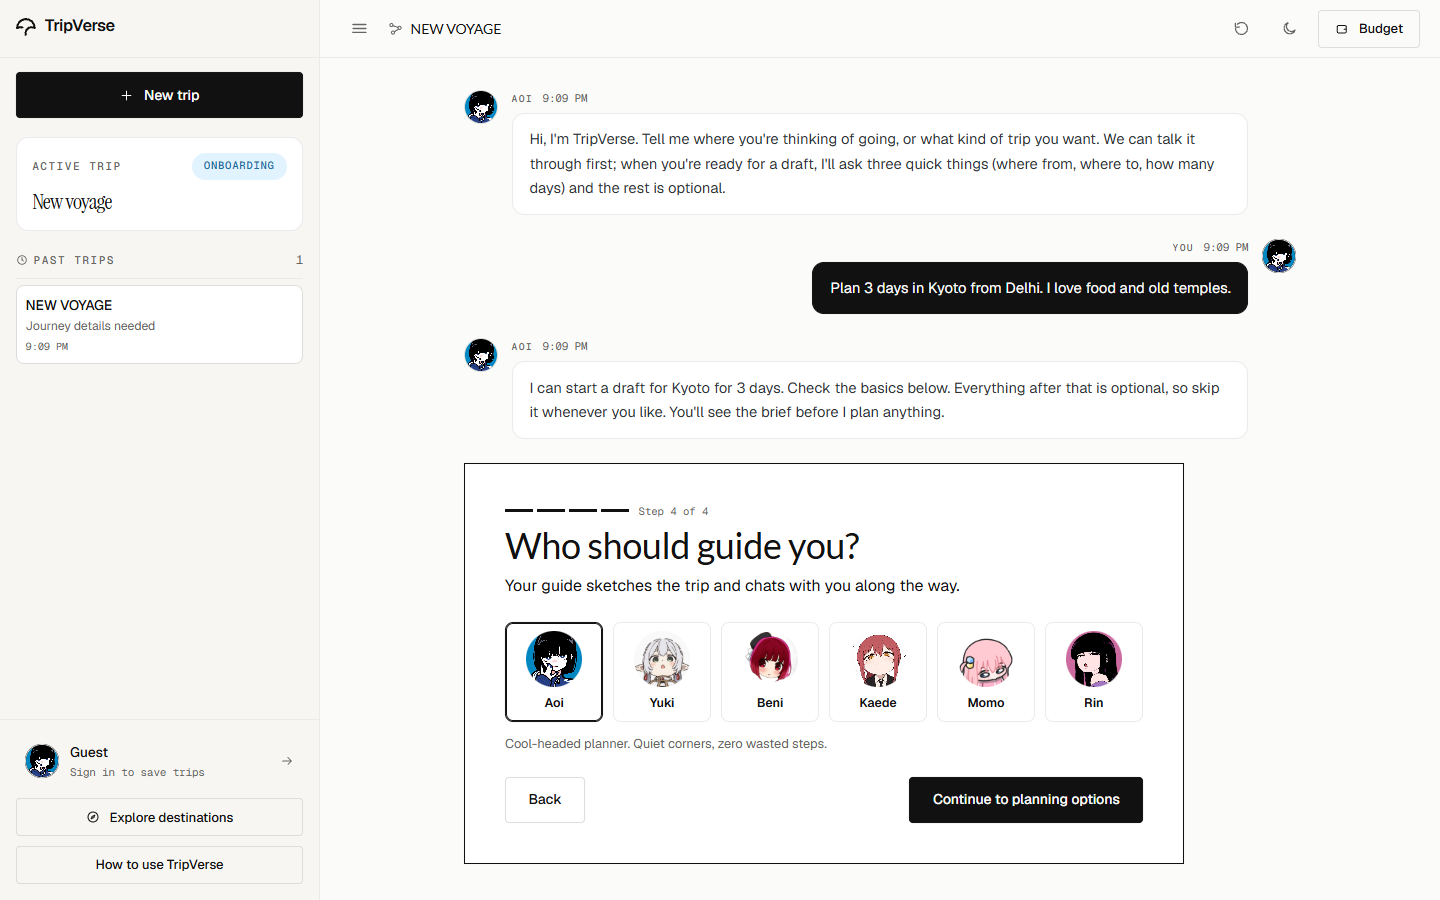1440x900 pixels.
Task: Click Aoi's avatar on the first message
Action: (x=481, y=106)
